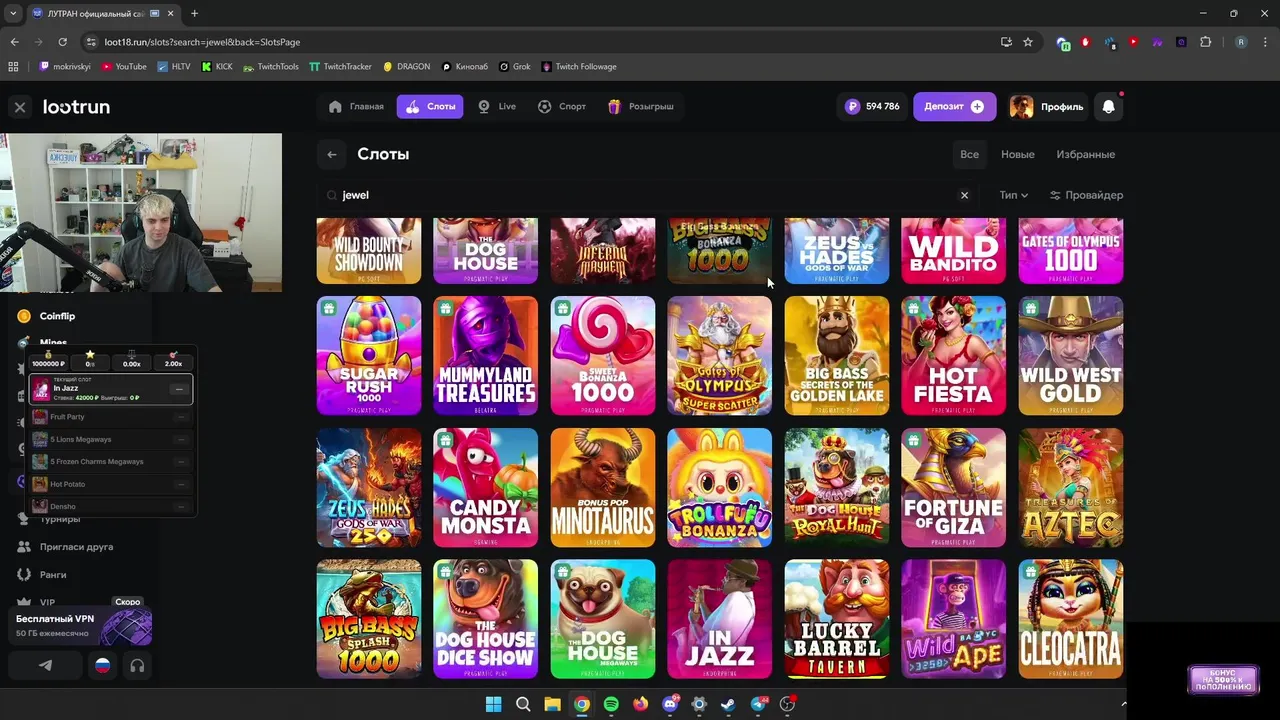Screen dimensions: 1280x720
Task: Click minus button on In Jazz overlay row
Action: click(179, 389)
